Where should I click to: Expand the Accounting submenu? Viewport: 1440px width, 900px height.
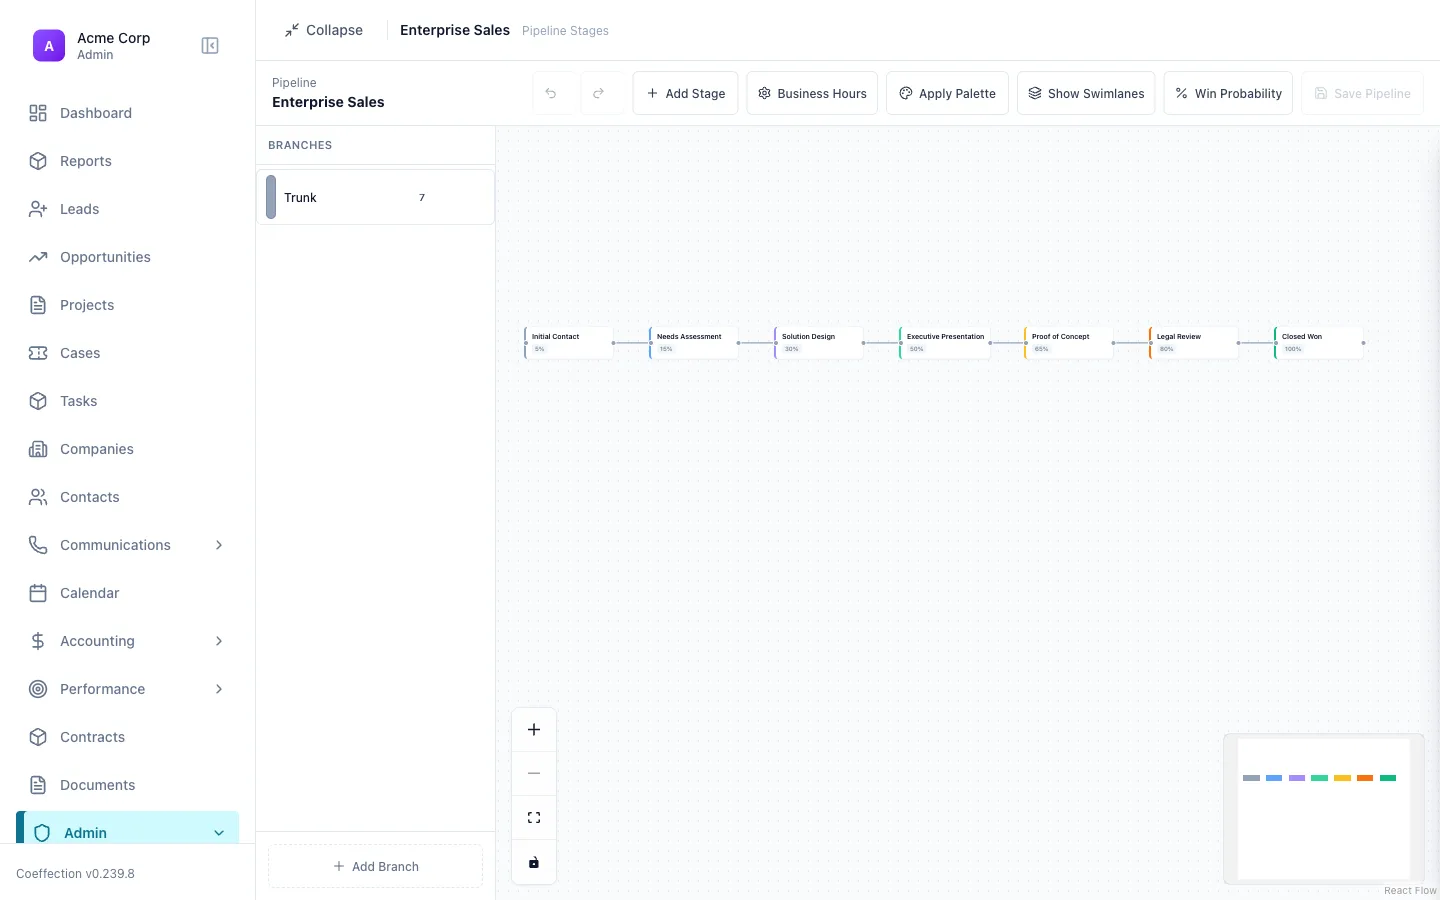pos(128,641)
